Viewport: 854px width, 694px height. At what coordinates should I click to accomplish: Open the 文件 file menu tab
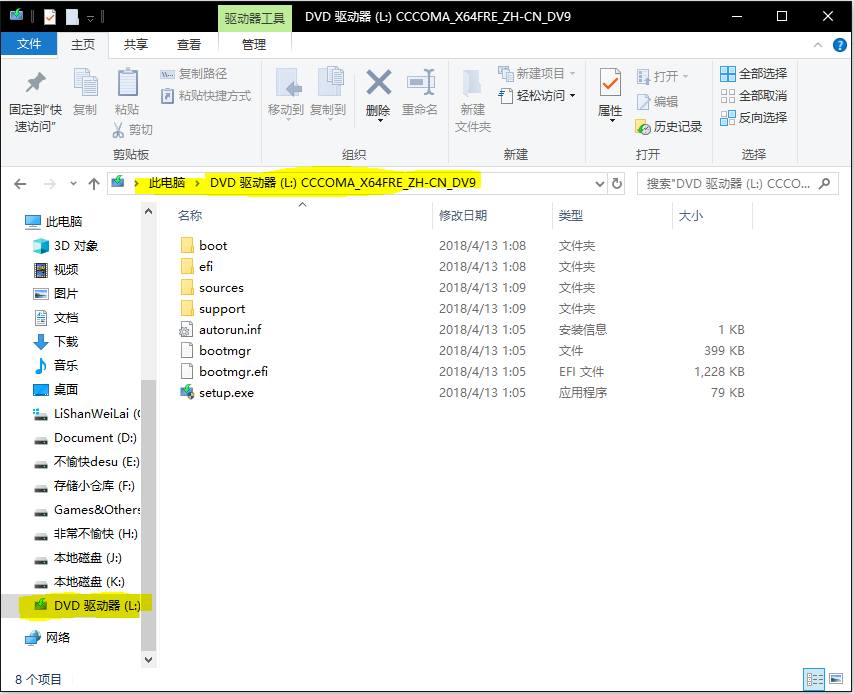pyautogui.click(x=29, y=44)
